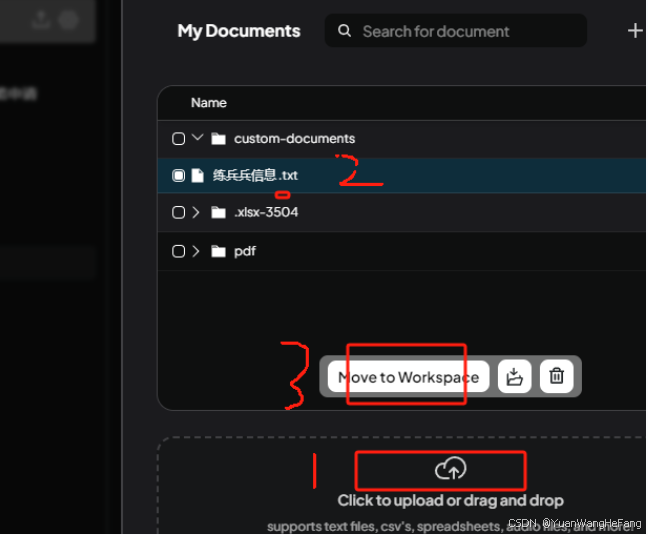Expand the pdf folder chevron
The height and width of the screenshot is (535, 648).
[196, 252]
